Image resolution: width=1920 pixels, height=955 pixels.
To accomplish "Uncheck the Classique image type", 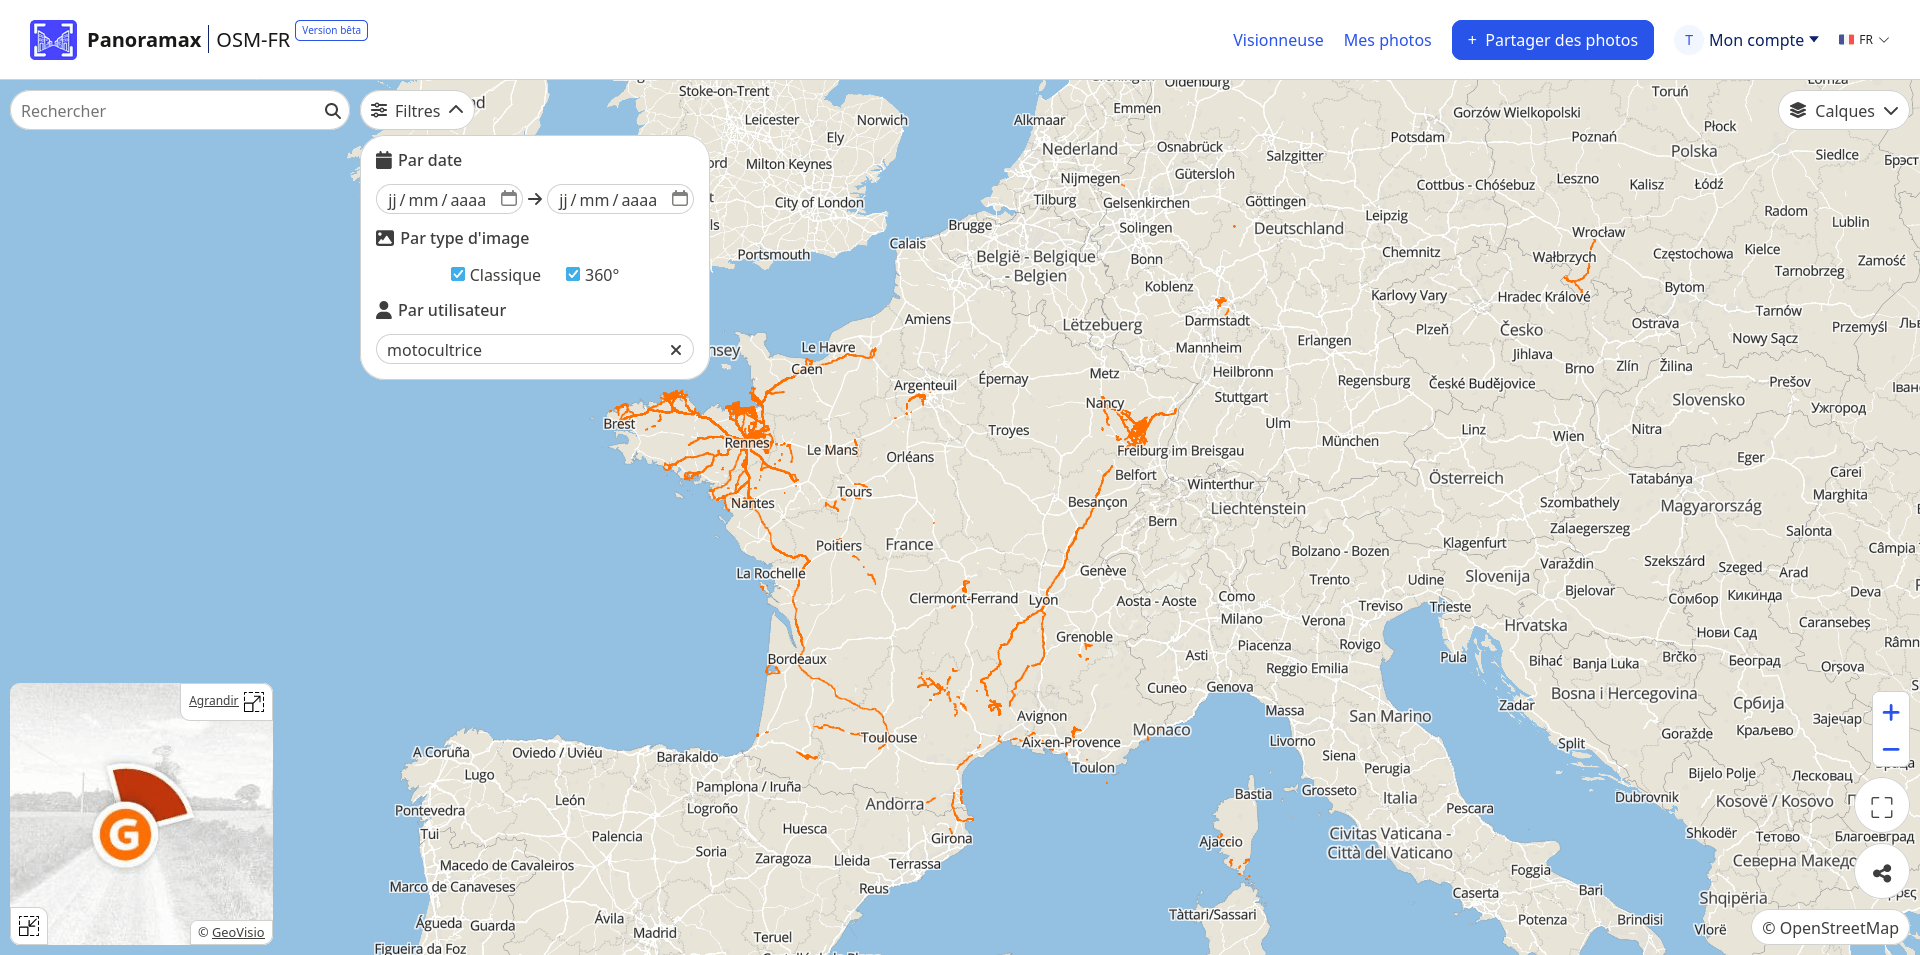I will (458, 275).
